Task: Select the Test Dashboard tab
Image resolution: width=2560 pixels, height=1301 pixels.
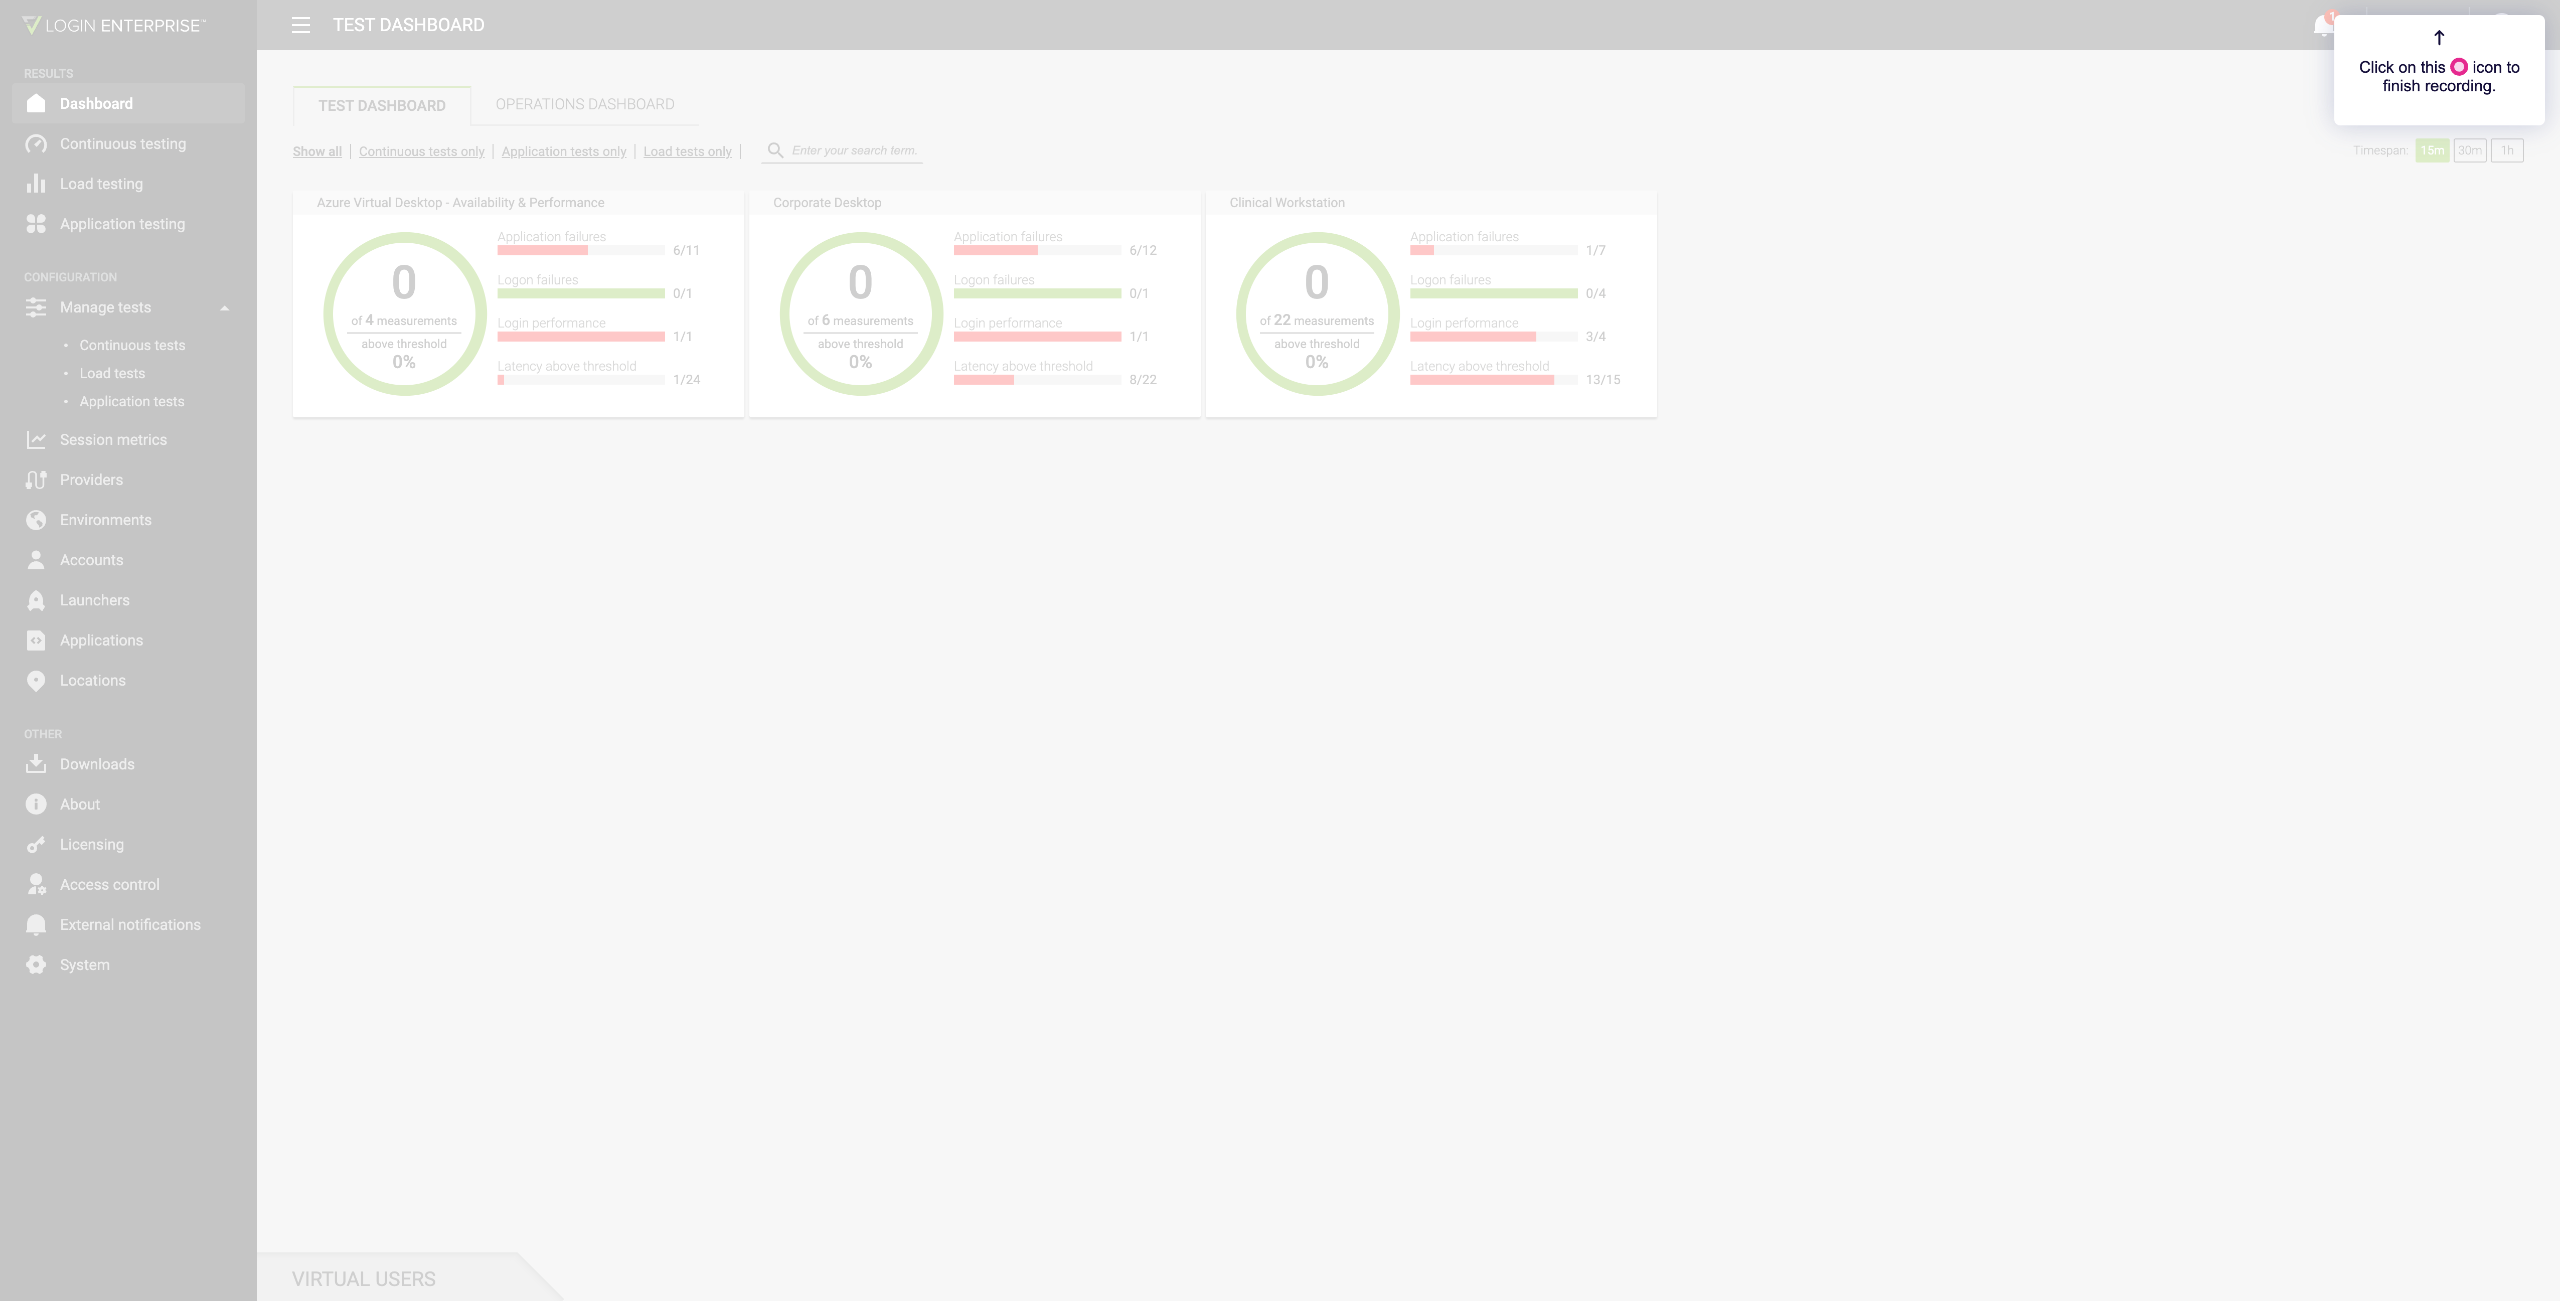Action: pos(382,106)
